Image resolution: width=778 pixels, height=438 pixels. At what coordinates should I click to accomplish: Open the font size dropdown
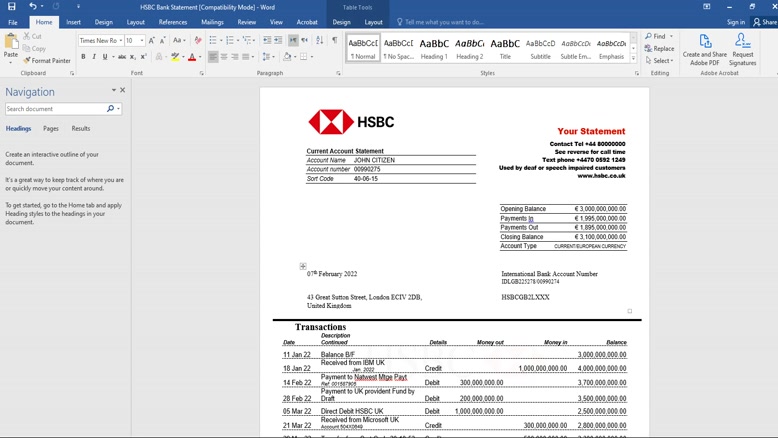pos(141,41)
